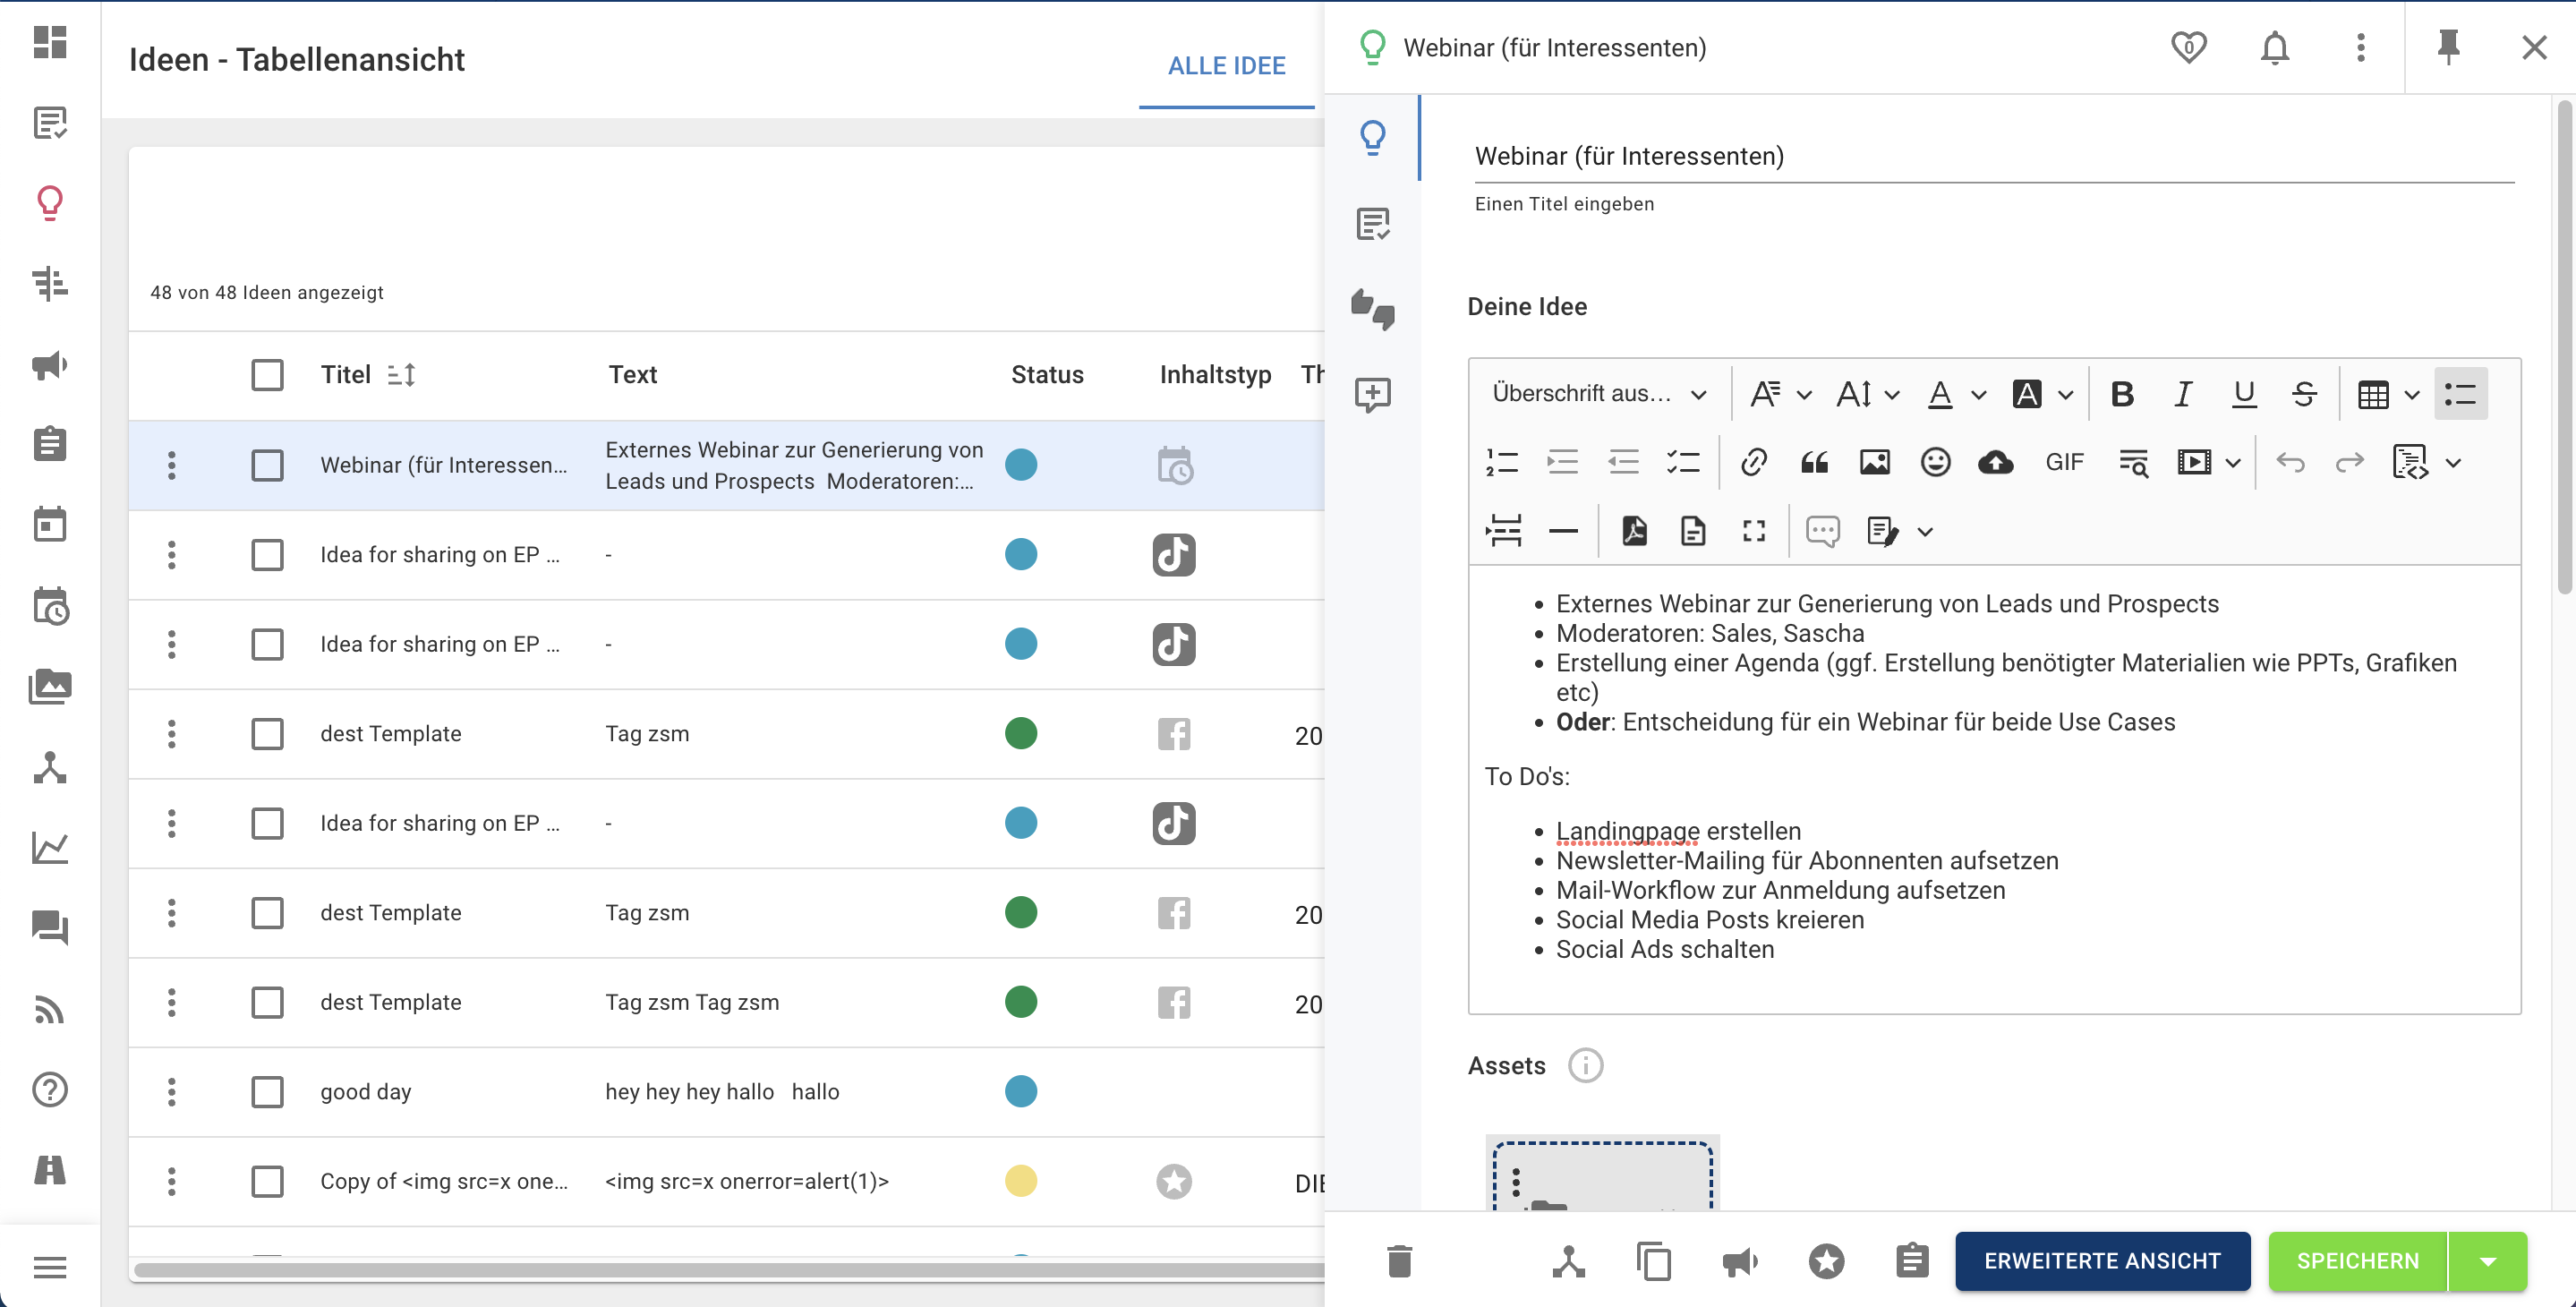Toggle fullscreen editor mode
Screen dimensions: 2576x1307
(x=1754, y=531)
